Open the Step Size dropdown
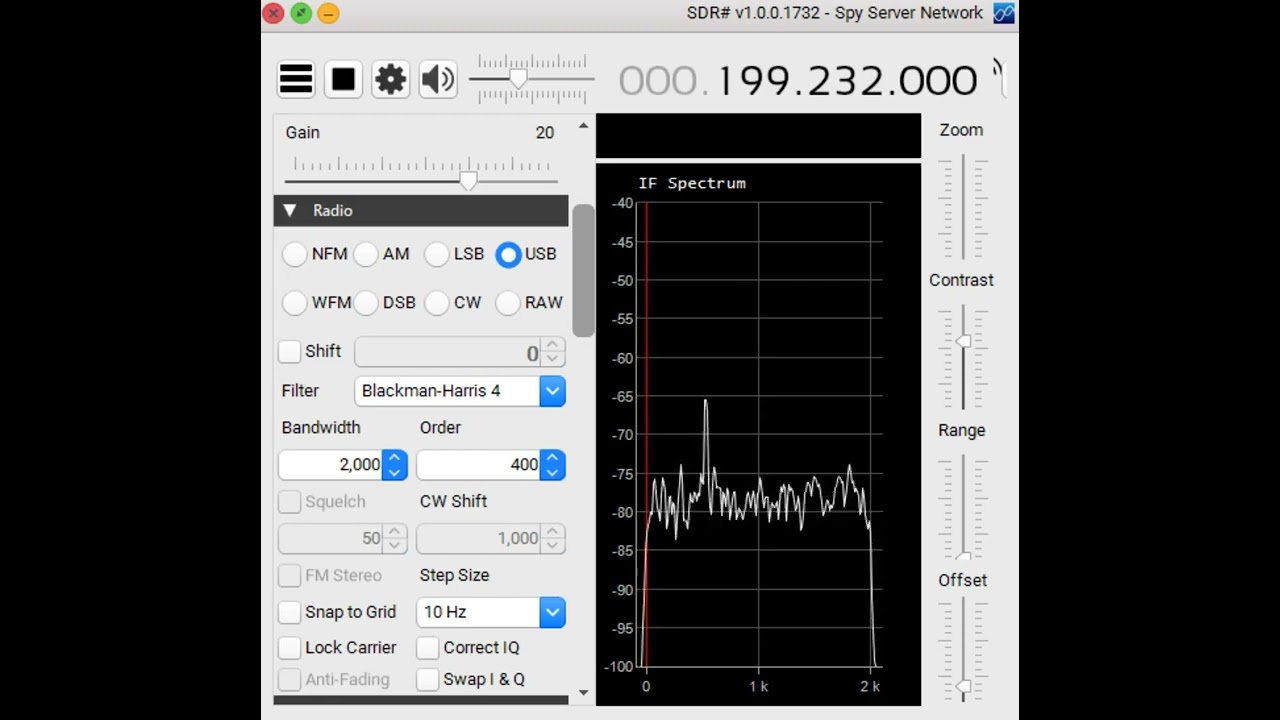This screenshot has width=1280, height=720. [x=552, y=612]
